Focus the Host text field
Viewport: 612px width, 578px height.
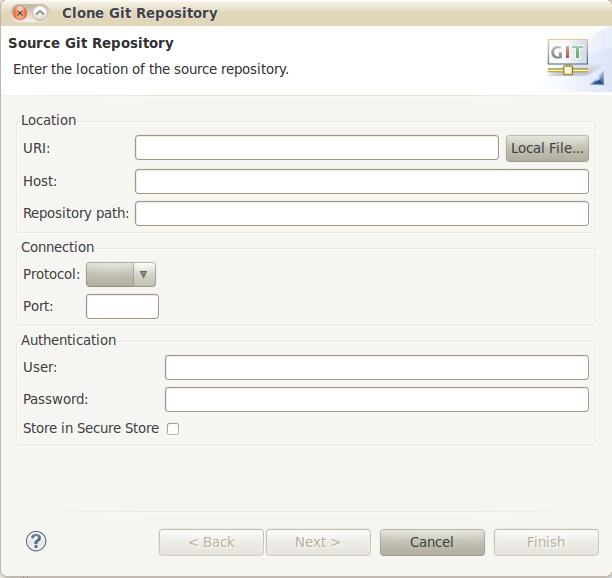point(362,181)
